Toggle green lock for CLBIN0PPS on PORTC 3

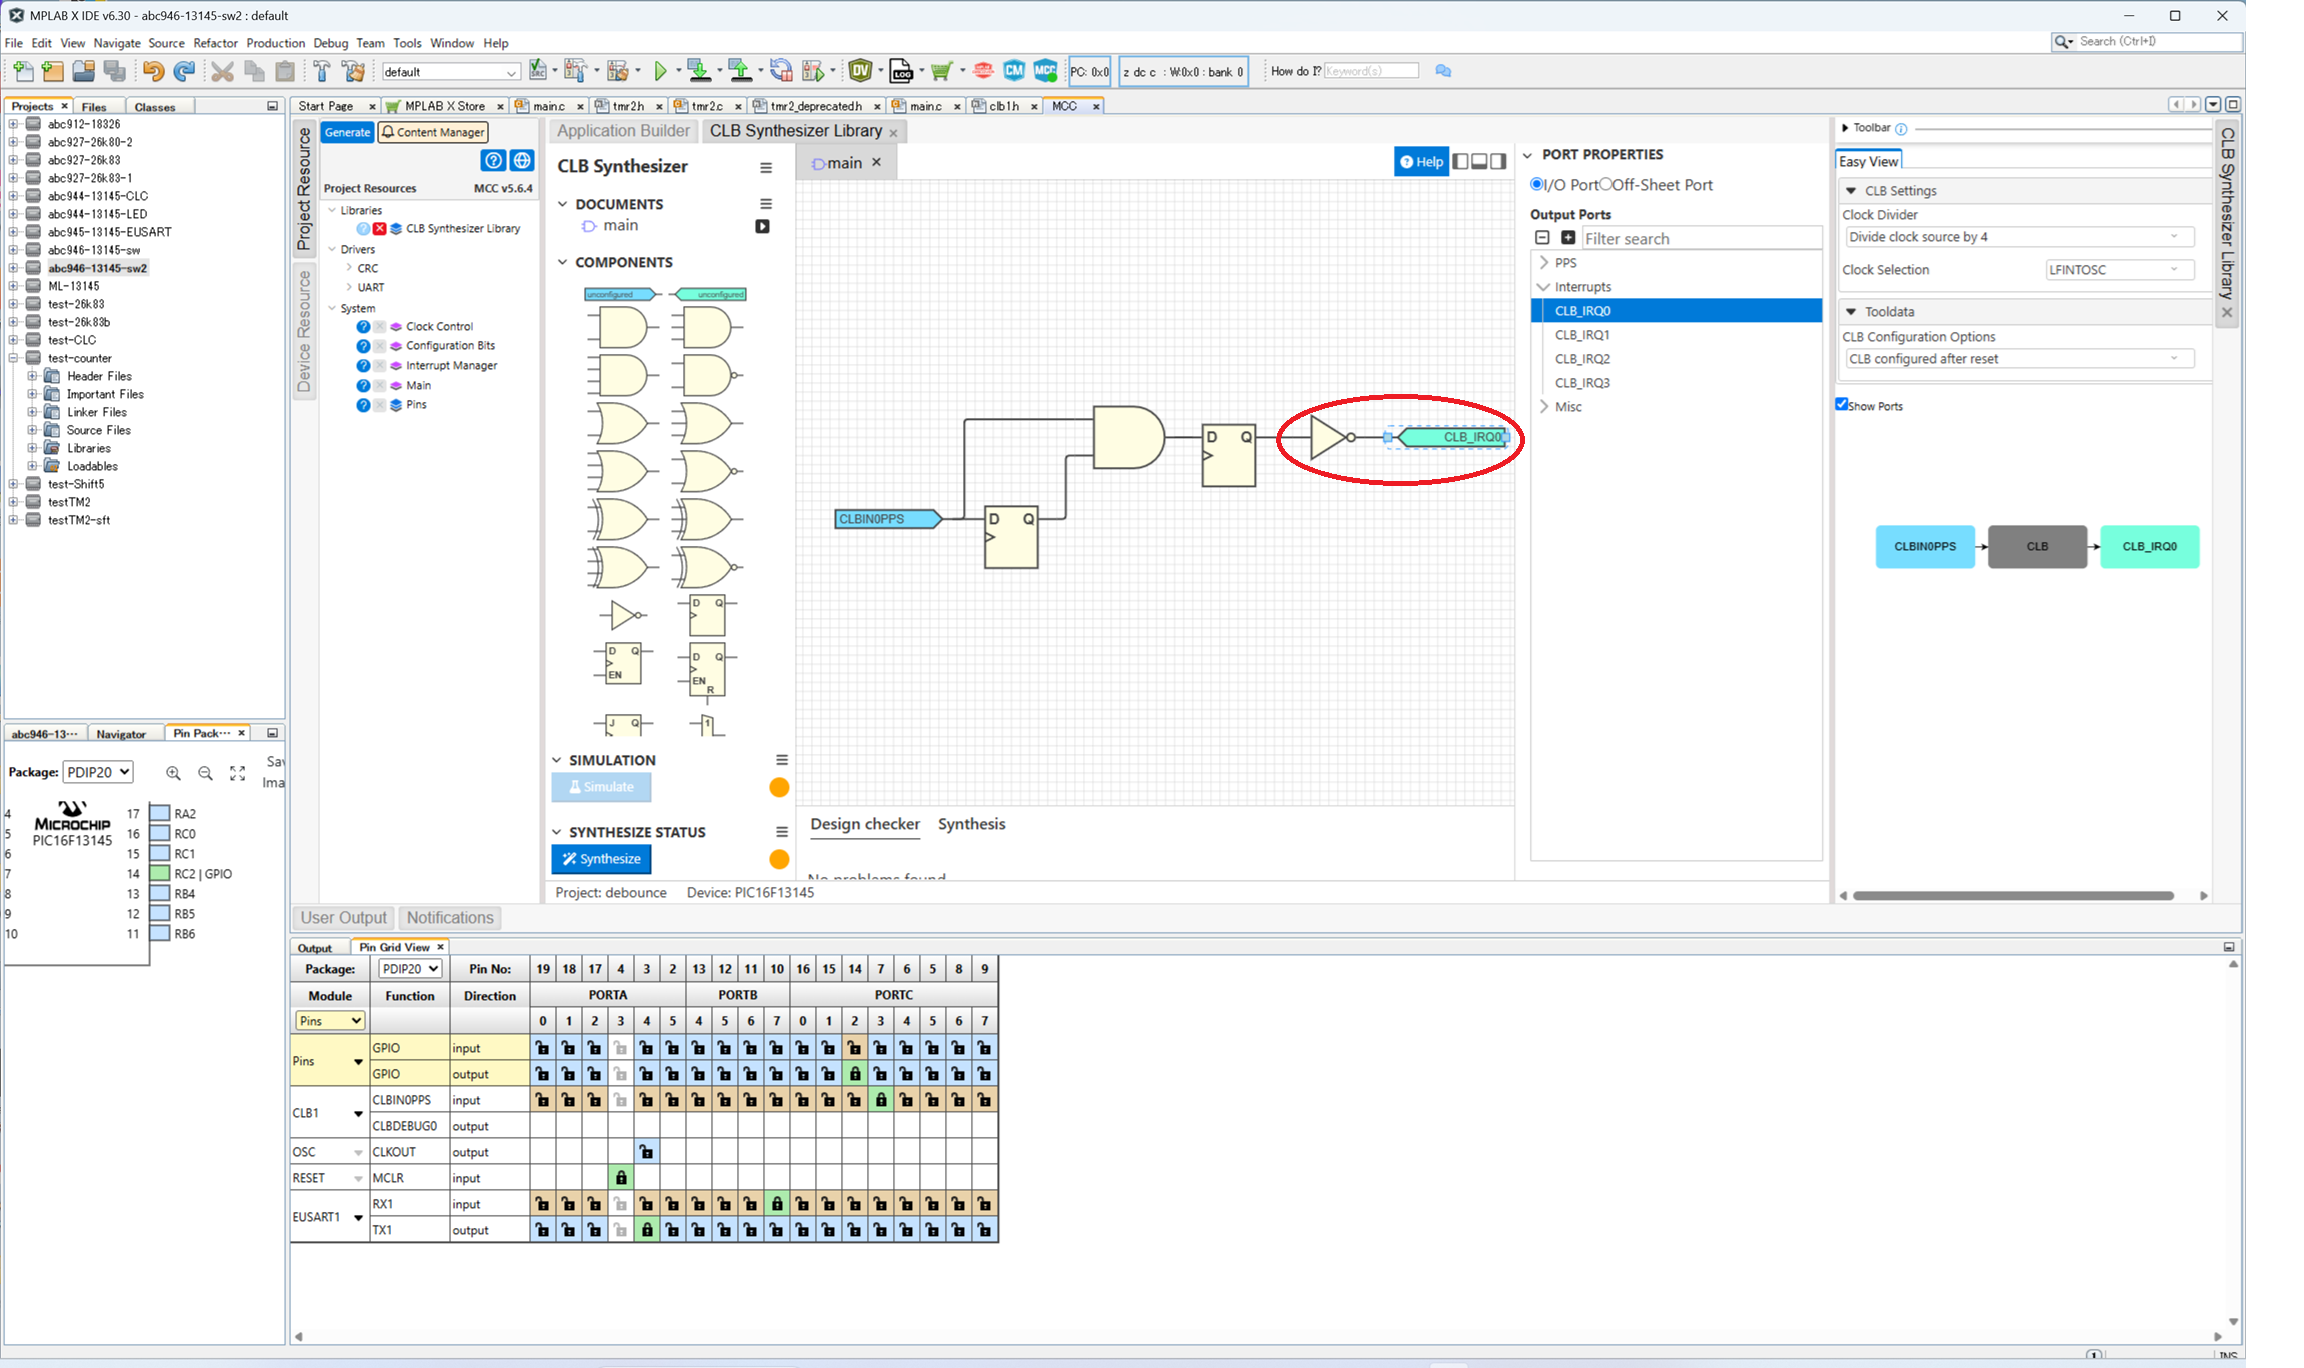(x=881, y=1100)
